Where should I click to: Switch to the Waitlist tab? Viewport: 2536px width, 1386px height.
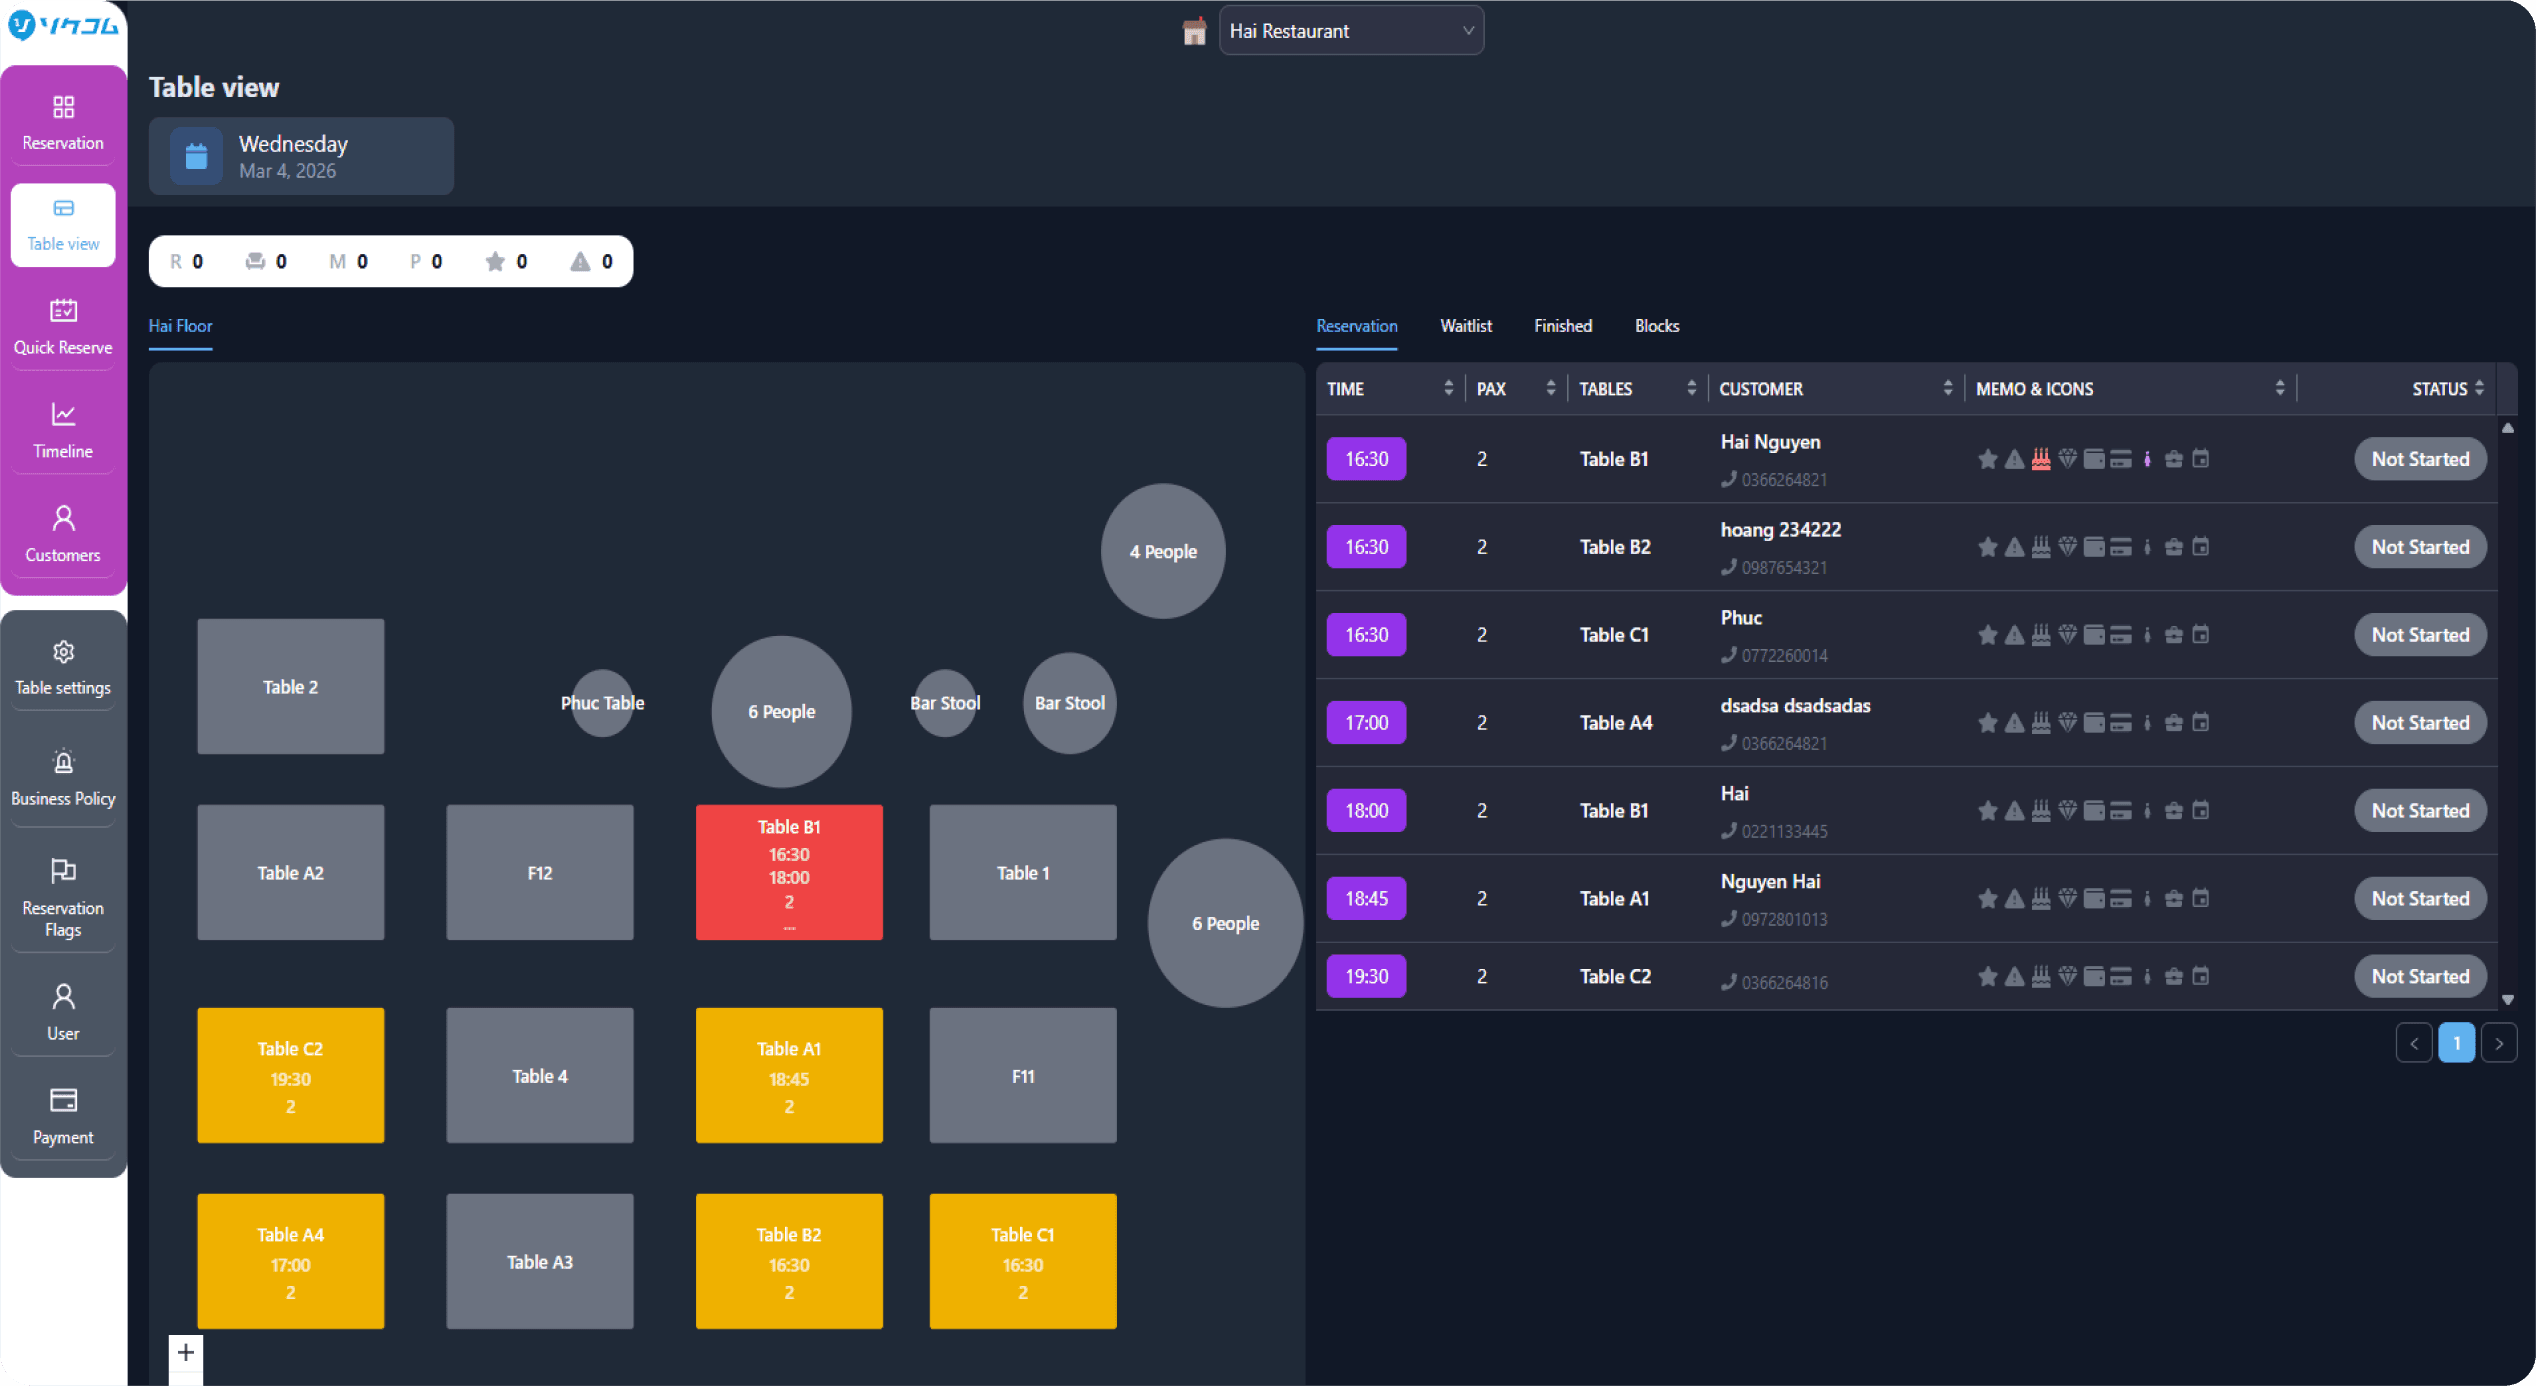pyautogui.click(x=1465, y=325)
